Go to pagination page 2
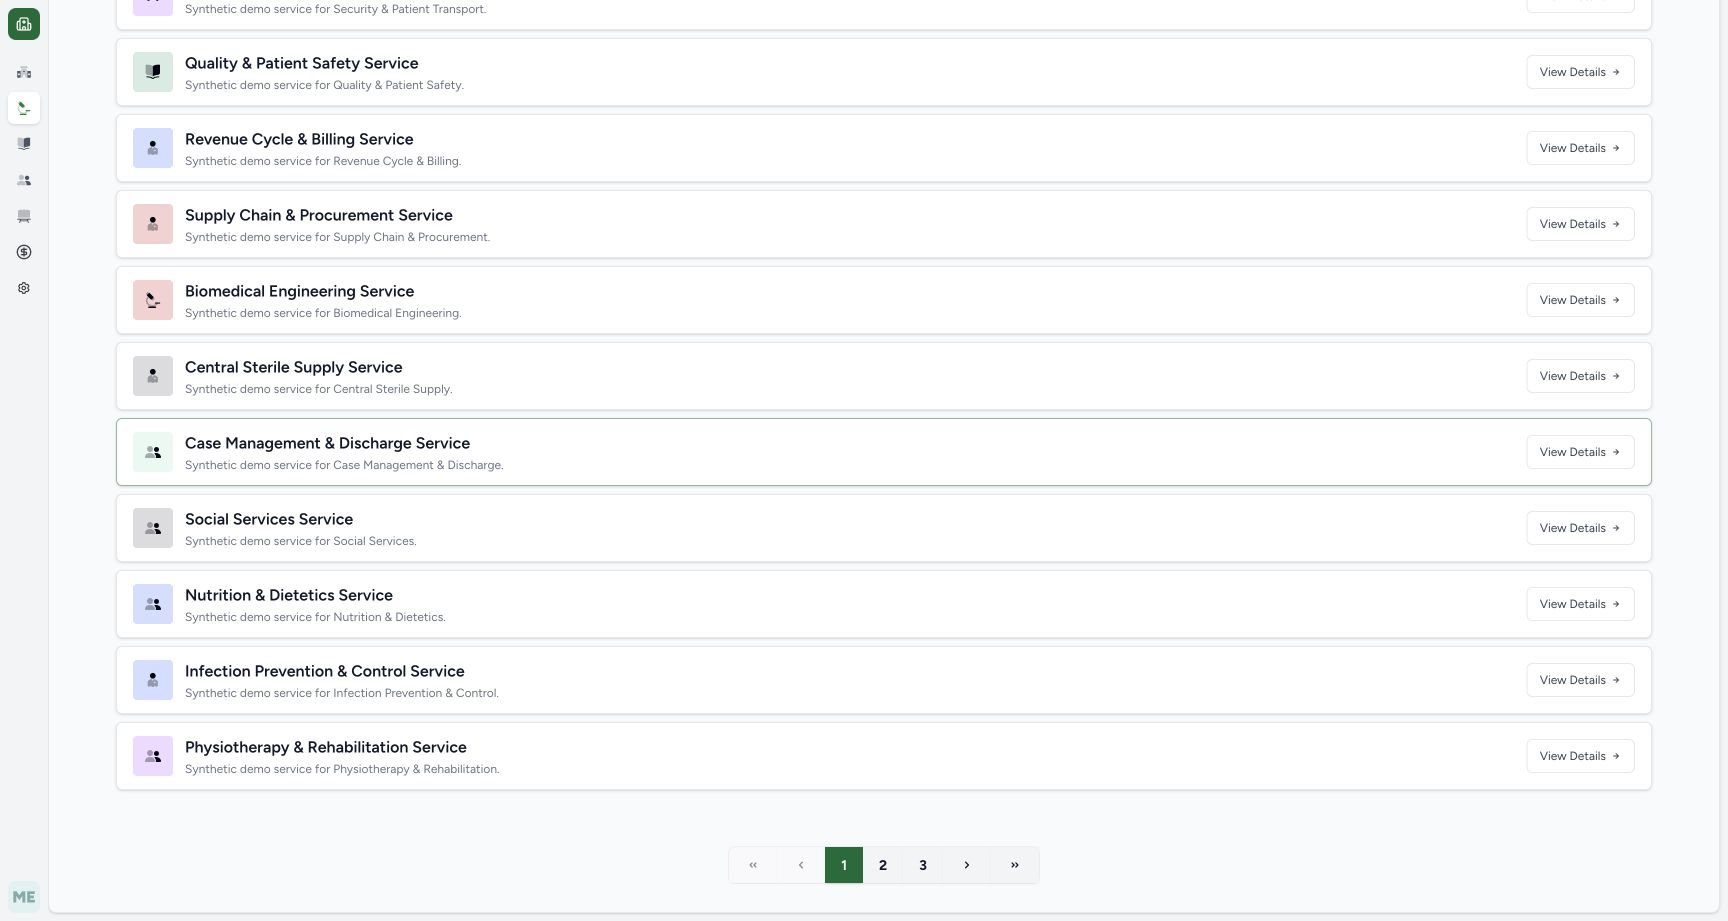The image size is (1728, 921). 883,865
